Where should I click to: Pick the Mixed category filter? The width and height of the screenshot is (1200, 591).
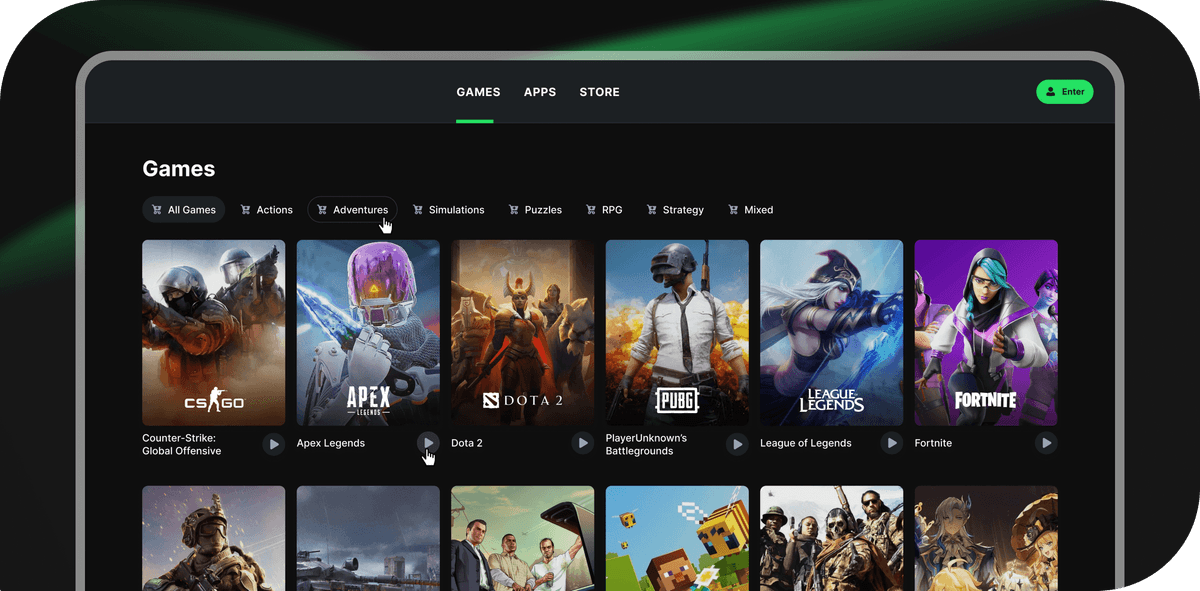pyautogui.click(x=751, y=210)
